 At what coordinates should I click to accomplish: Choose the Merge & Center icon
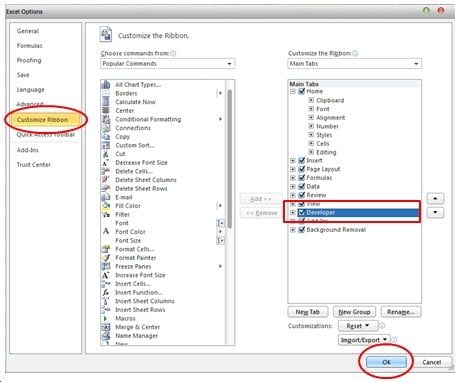(106, 327)
